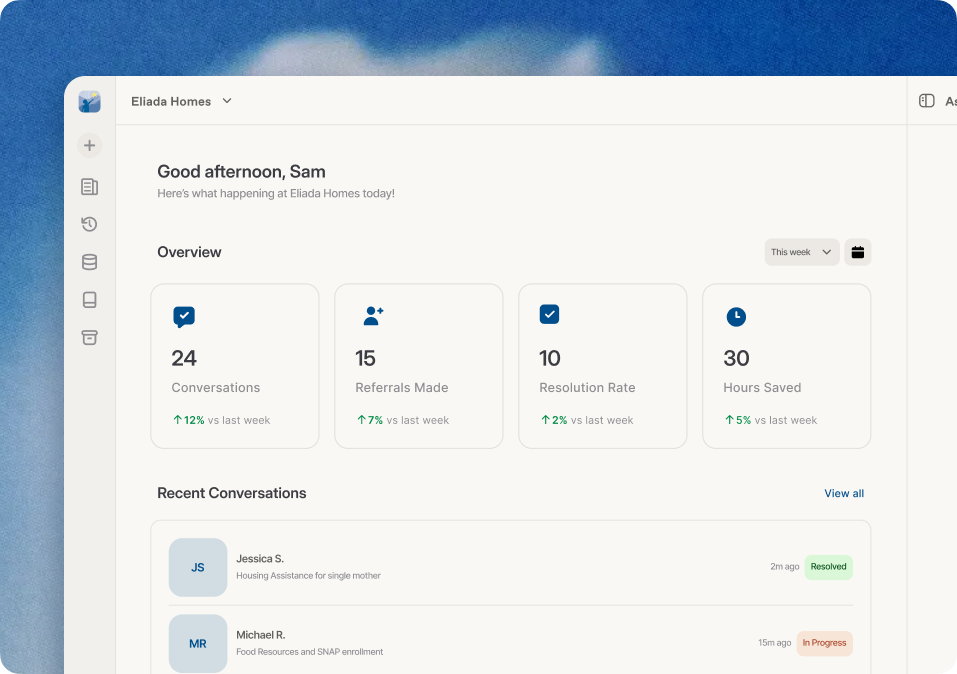Click Housing Assistance for single mother text
The width and height of the screenshot is (957, 674).
308,576
